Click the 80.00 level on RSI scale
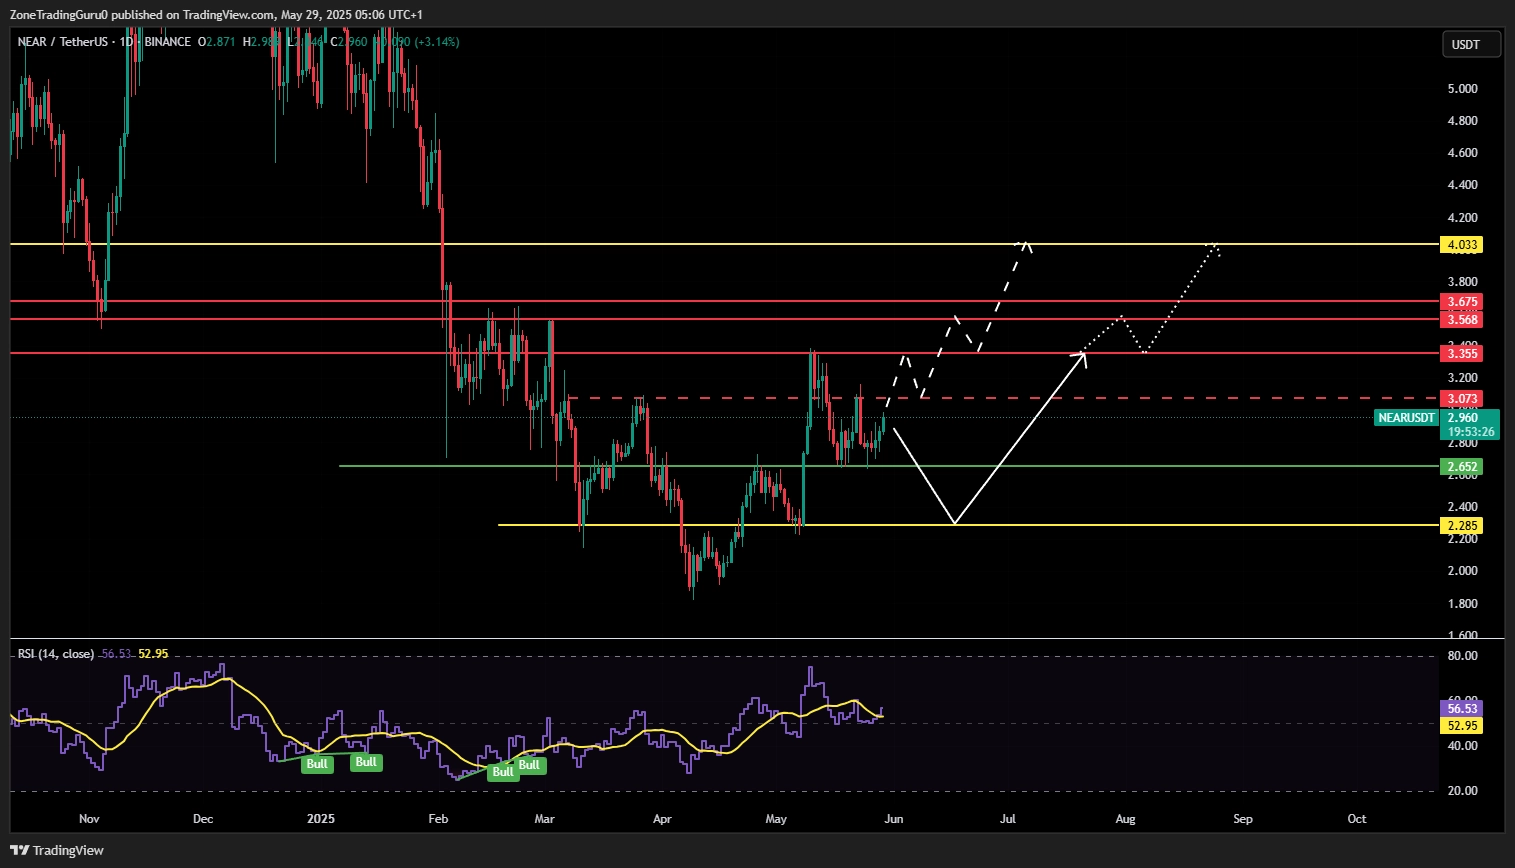 [1462, 657]
